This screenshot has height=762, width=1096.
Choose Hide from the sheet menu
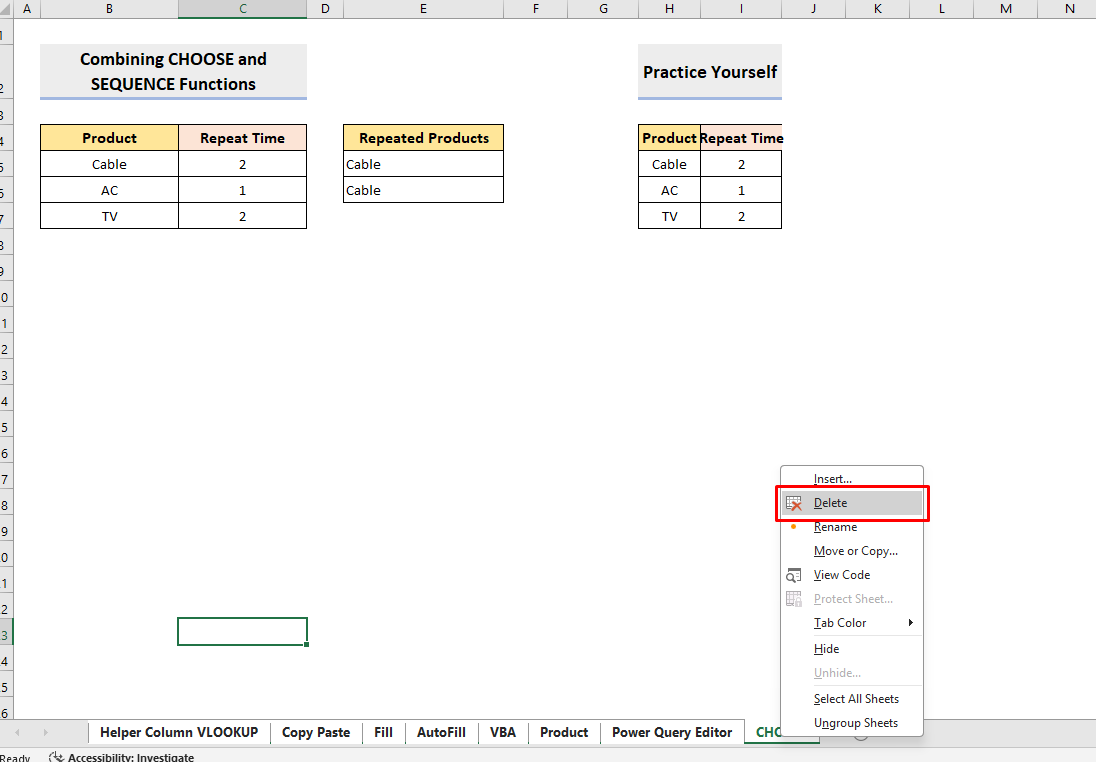[x=826, y=649]
